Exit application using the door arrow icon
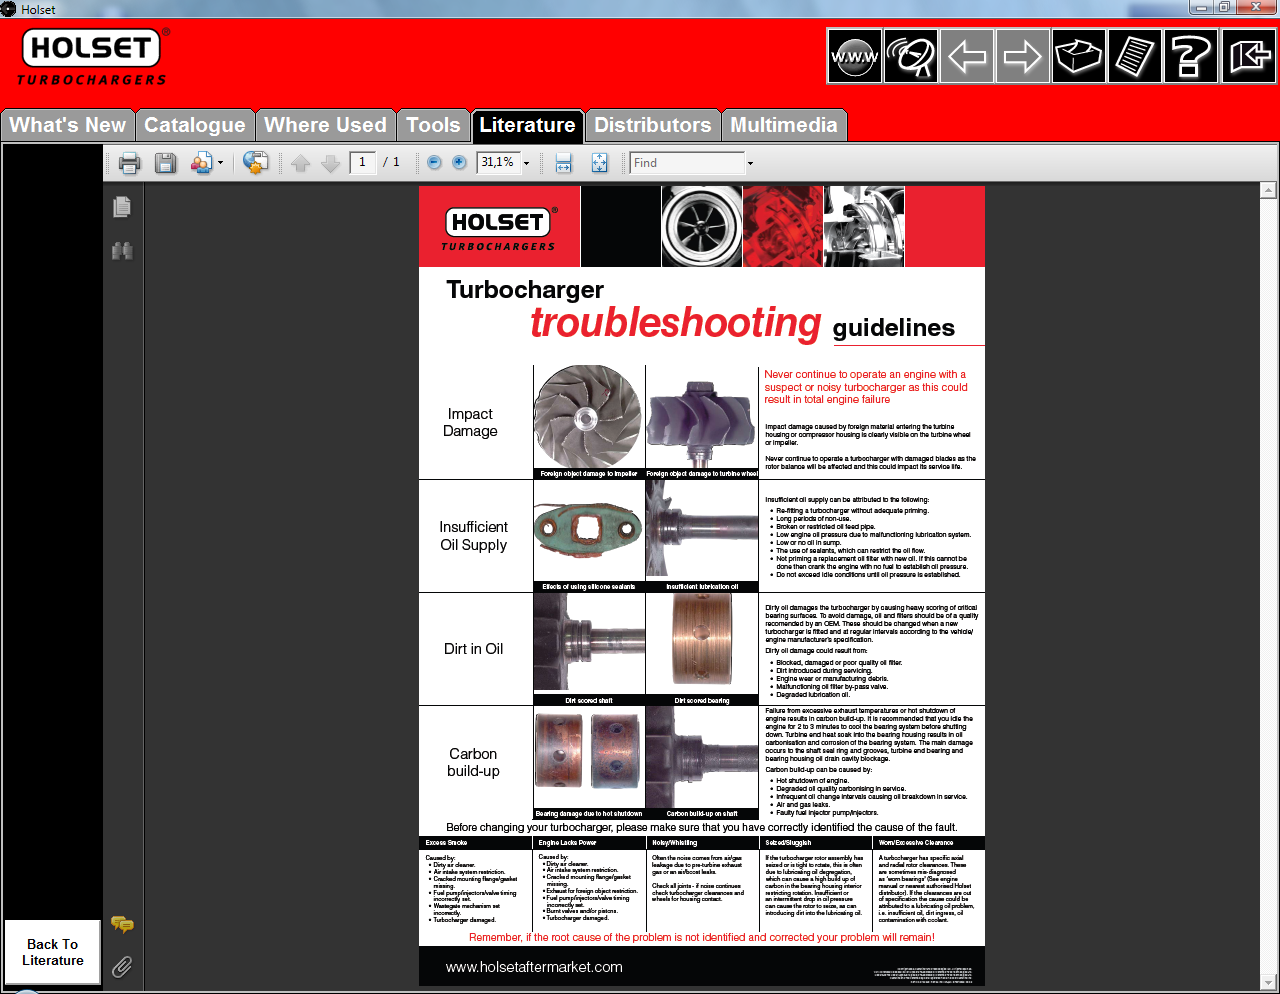This screenshot has height=994, width=1280. (1249, 56)
